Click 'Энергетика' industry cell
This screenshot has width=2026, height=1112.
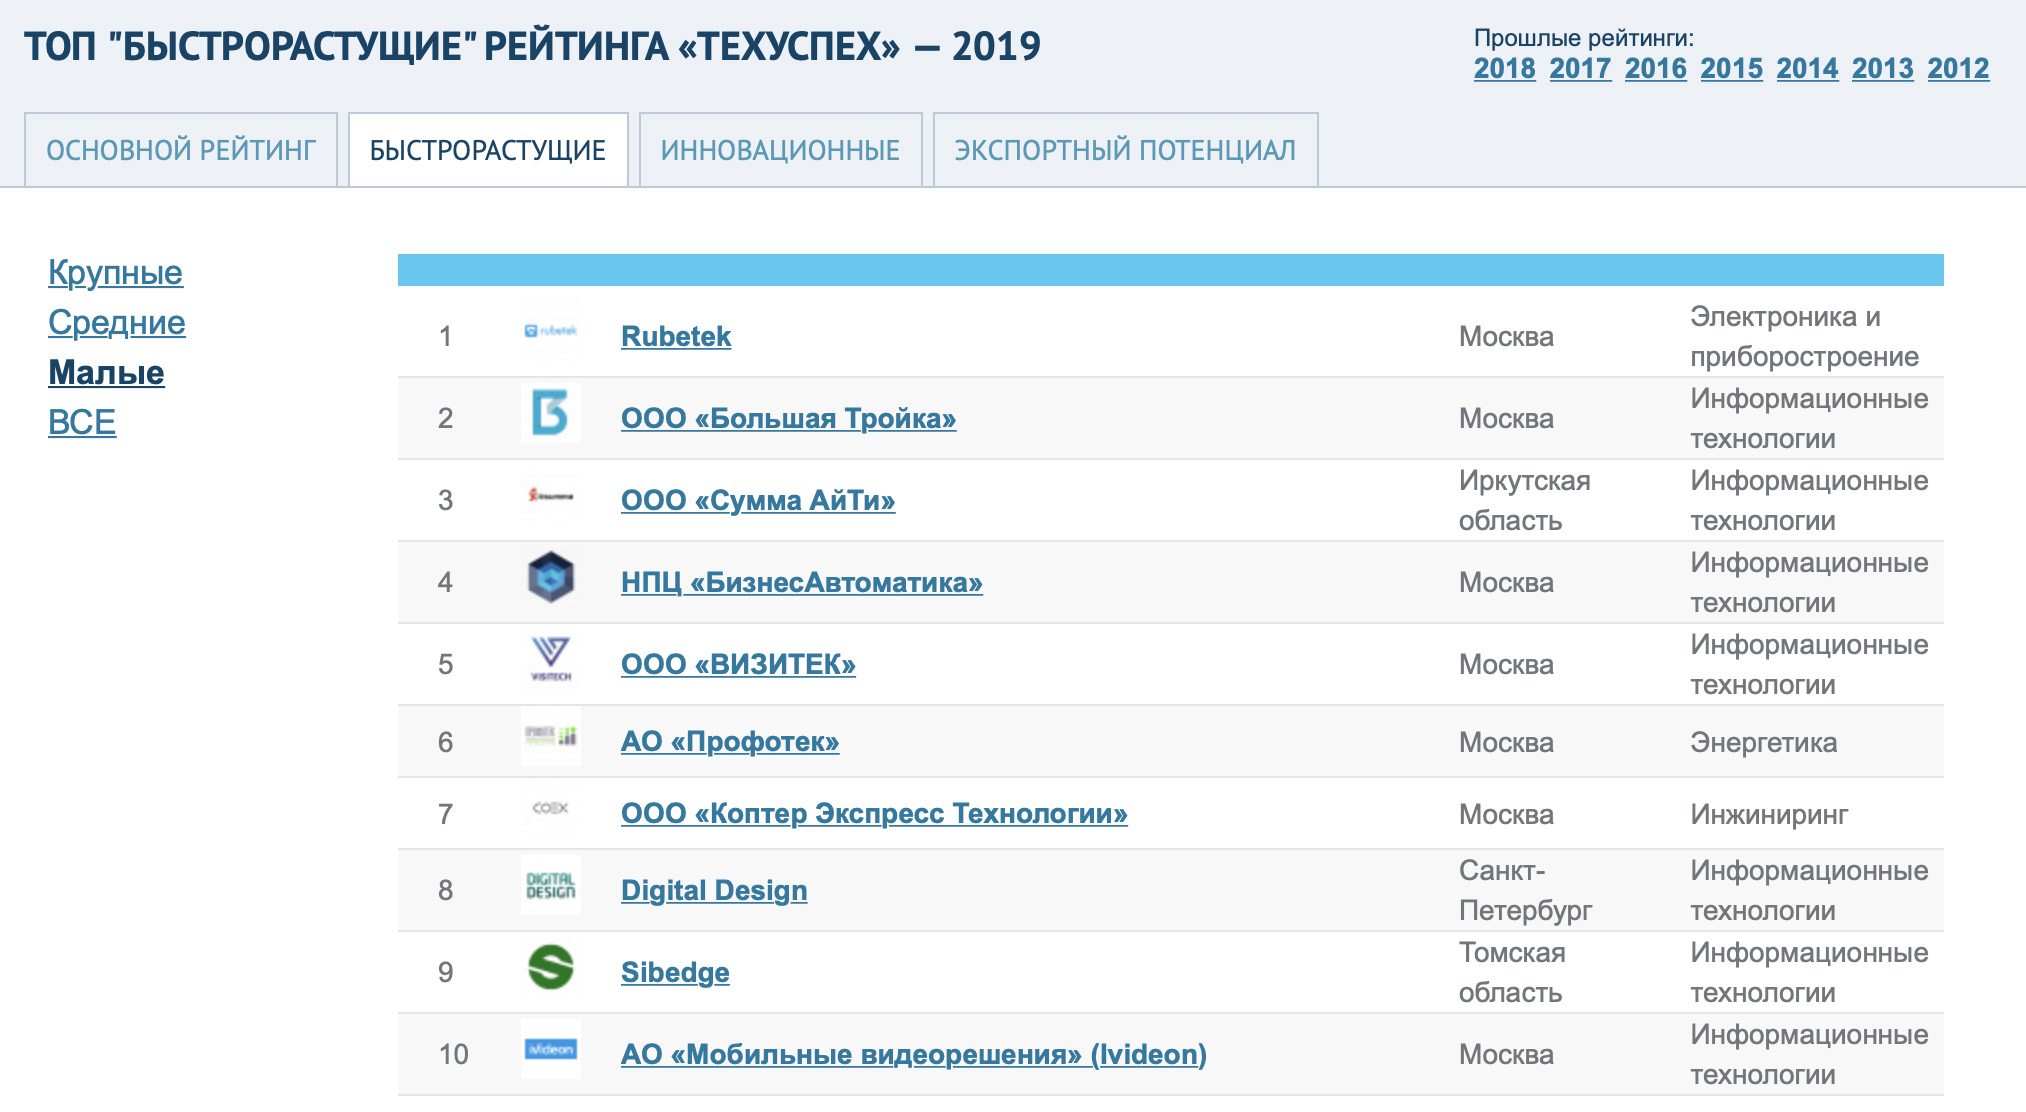point(1764,742)
